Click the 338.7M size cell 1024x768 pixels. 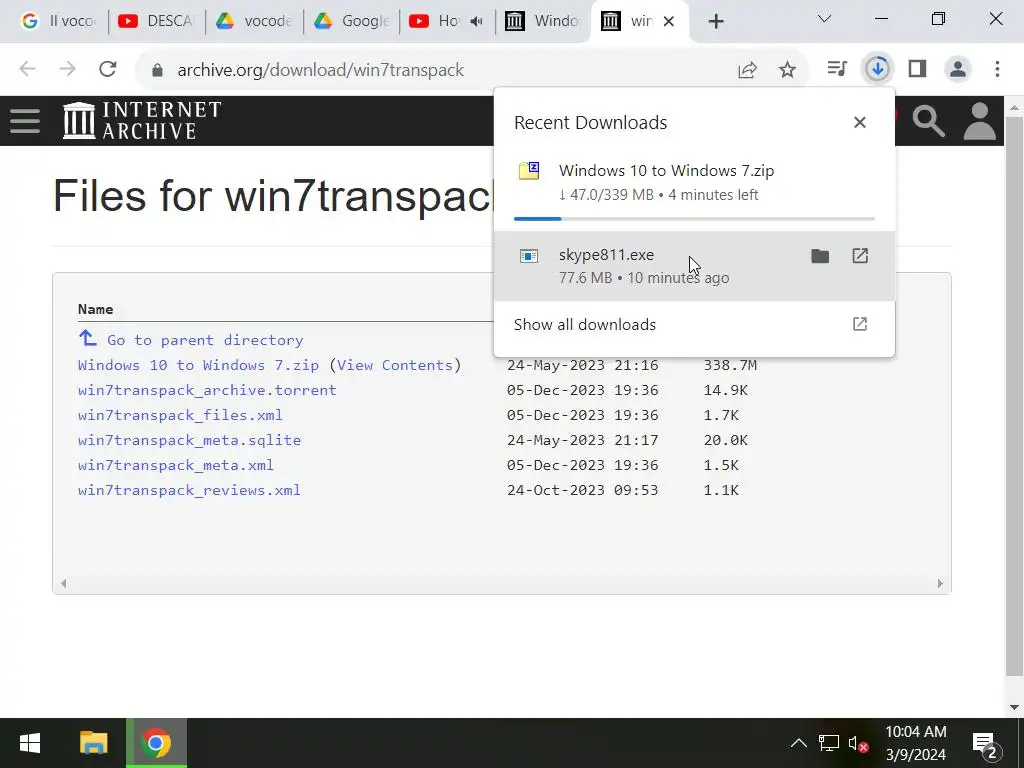tap(730, 365)
